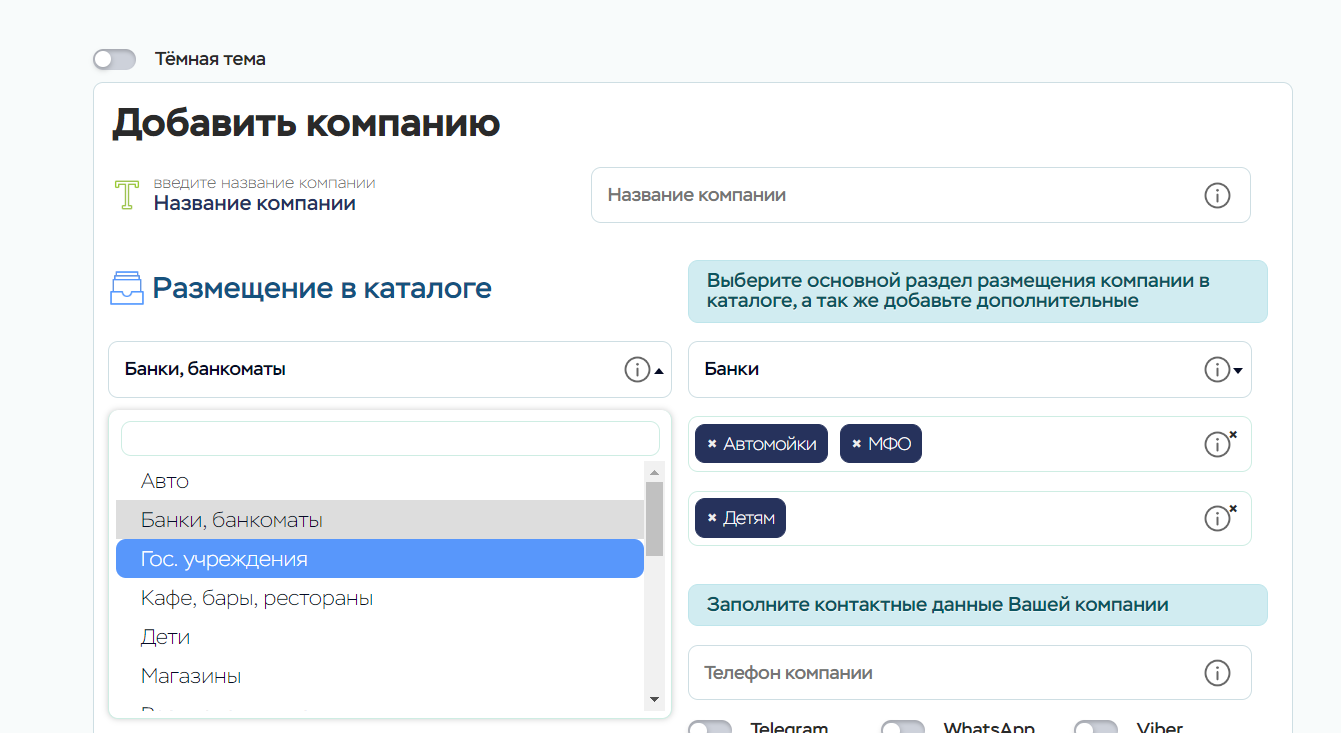The width and height of the screenshot is (1341, 733).
Task: Remove the Автомойки tag
Action: (x=712, y=444)
